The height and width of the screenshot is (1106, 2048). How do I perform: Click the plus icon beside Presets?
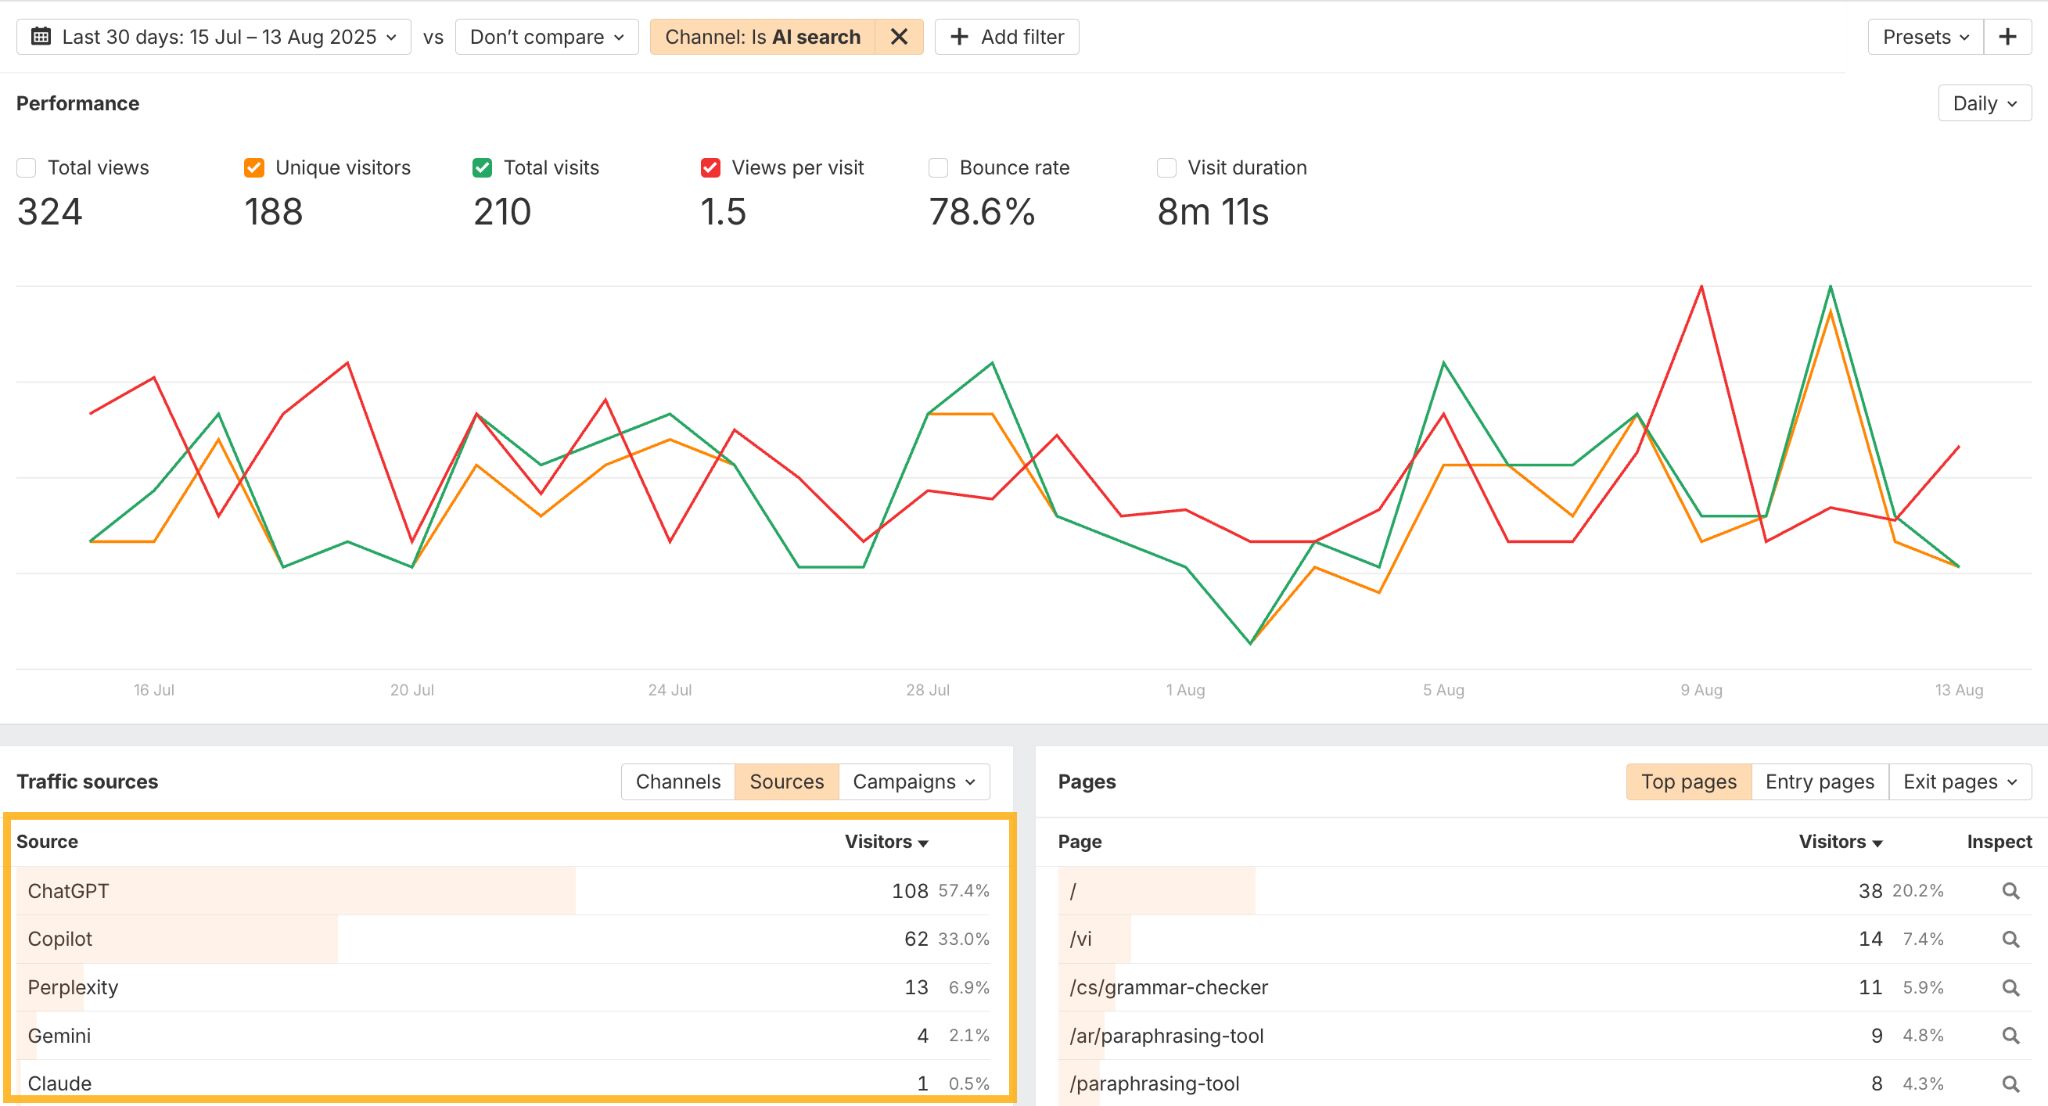click(2008, 36)
